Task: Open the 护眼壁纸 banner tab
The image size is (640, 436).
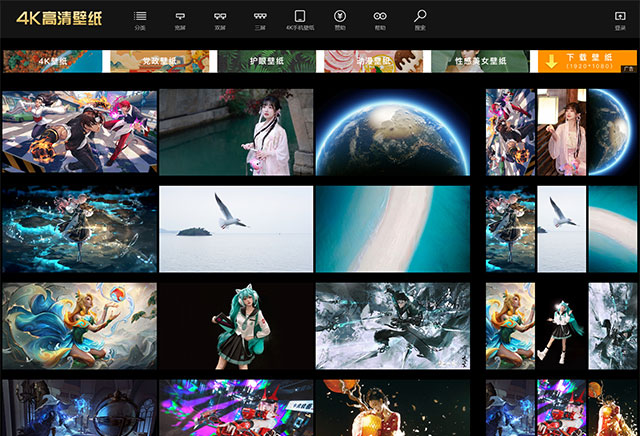Action: [265, 61]
